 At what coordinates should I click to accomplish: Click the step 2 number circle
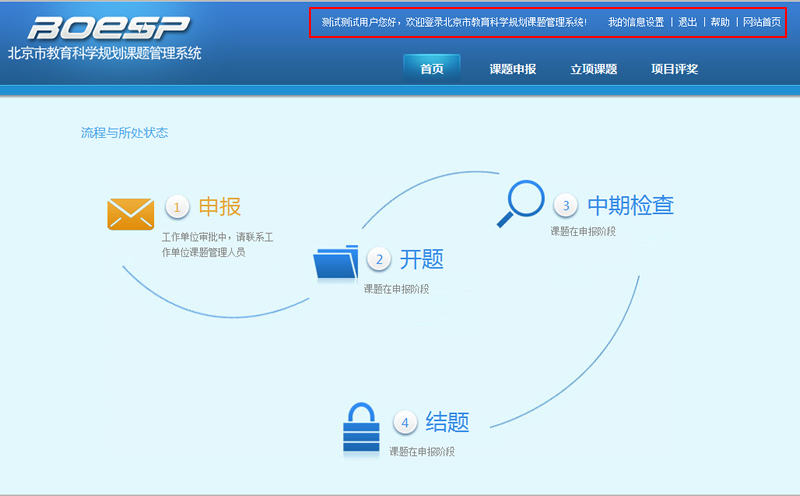click(x=379, y=260)
